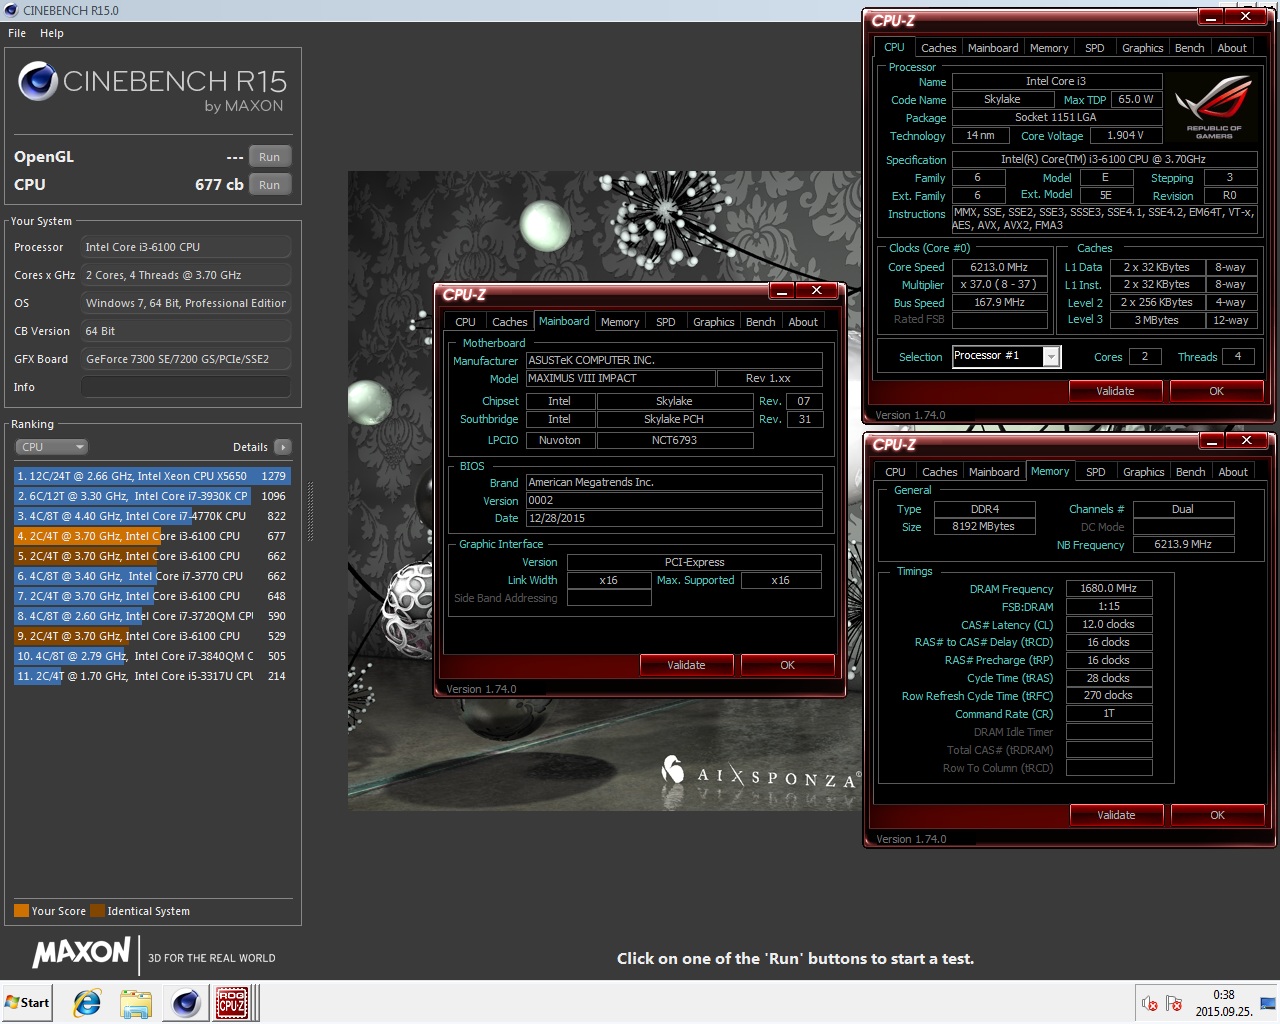
Task: Select CPU tab in Mainboard CPU-Z window
Action: click(x=466, y=322)
